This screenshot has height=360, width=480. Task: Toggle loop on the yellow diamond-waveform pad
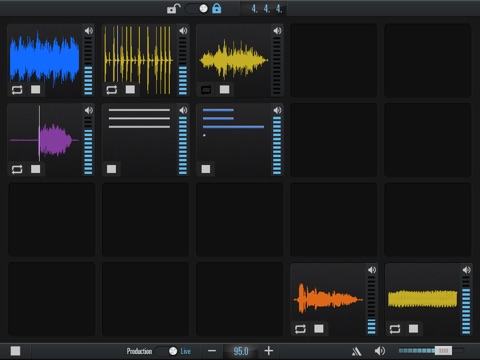pyautogui.click(x=206, y=90)
